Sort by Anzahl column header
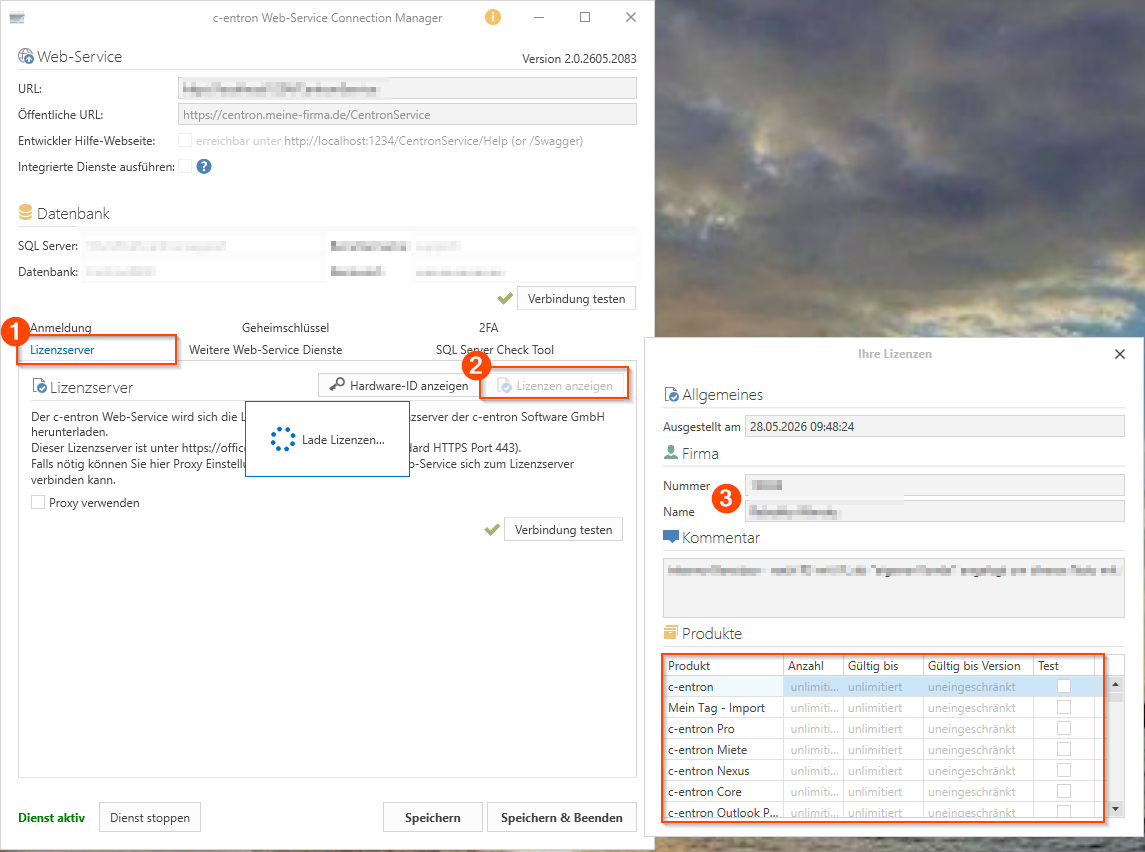The width and height of the screenshot is (1145, 852). (813, 665)
